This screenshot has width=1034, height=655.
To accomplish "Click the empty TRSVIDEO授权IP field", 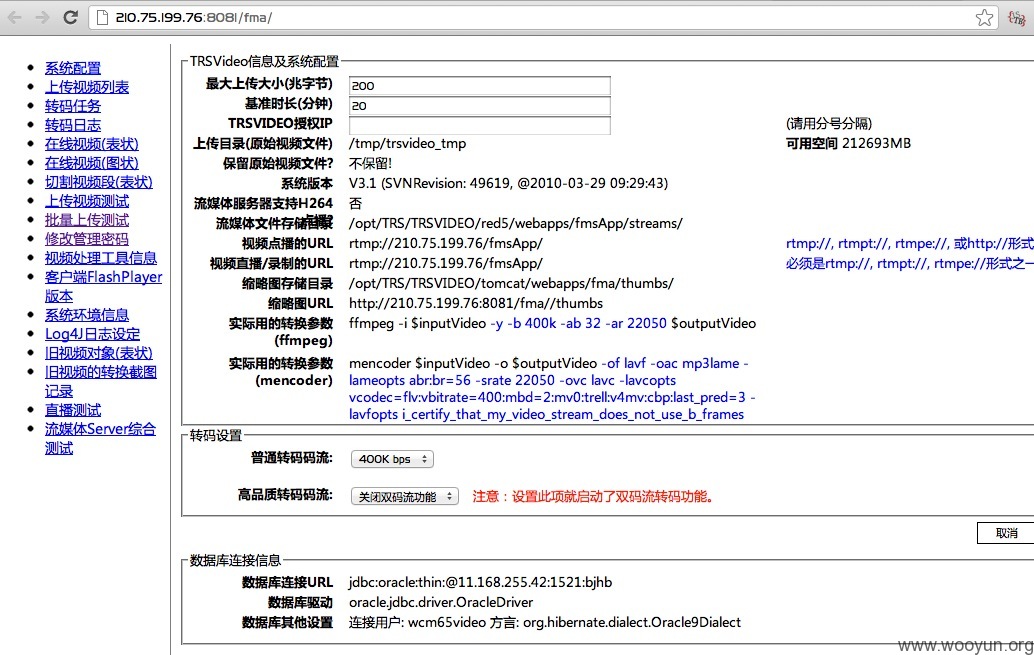I will pyautogui.click(x=479, y=125).
